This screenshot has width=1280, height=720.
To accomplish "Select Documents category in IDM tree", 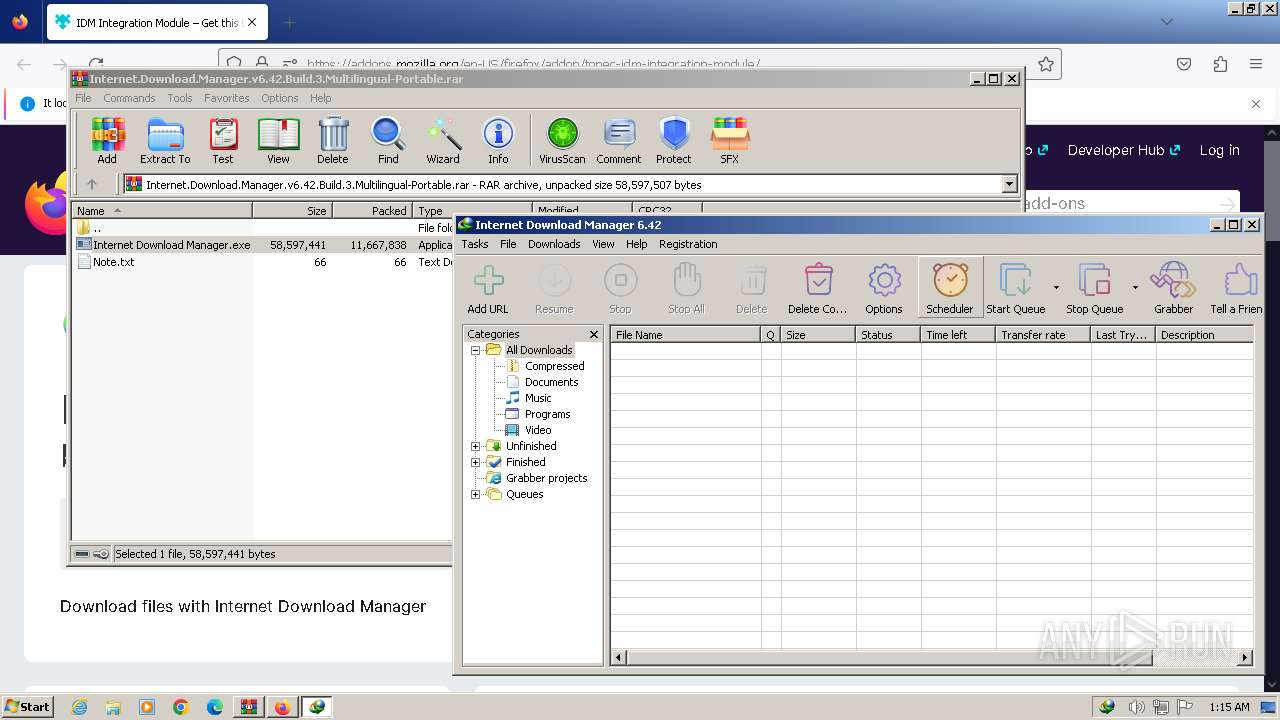I will [552, 382].
